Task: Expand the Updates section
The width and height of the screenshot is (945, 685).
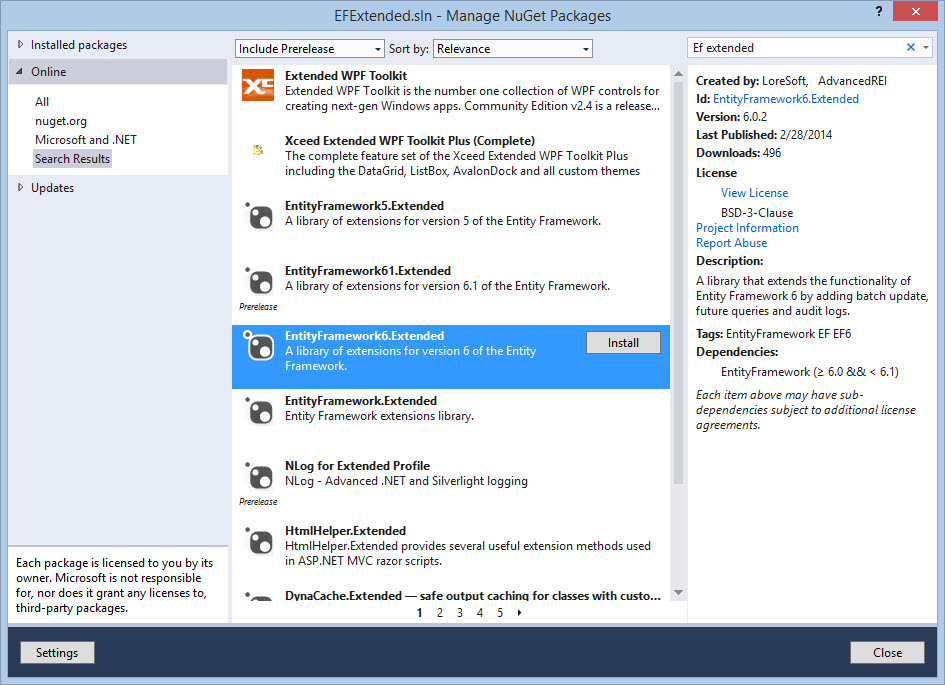Action: pos(20,187)
